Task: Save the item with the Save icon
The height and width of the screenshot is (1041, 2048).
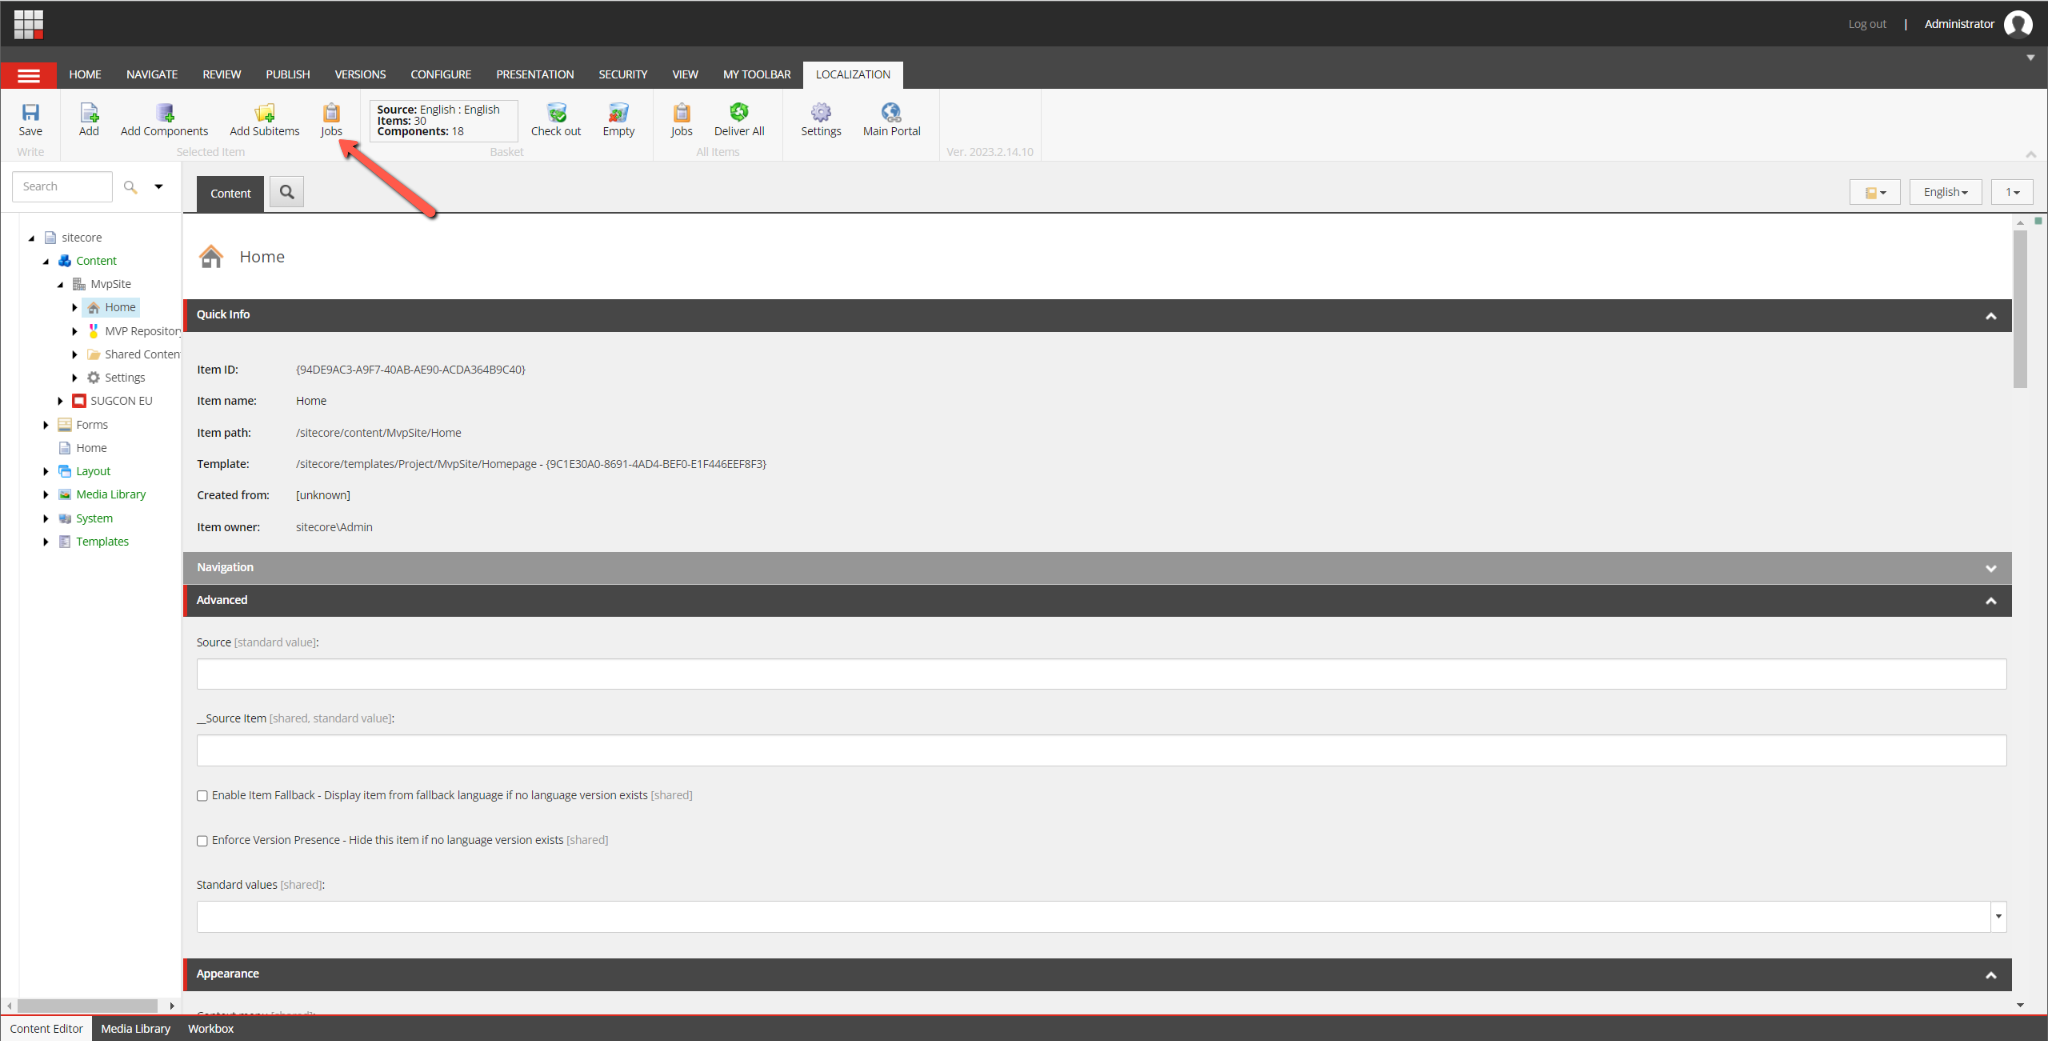Action: 31,119
